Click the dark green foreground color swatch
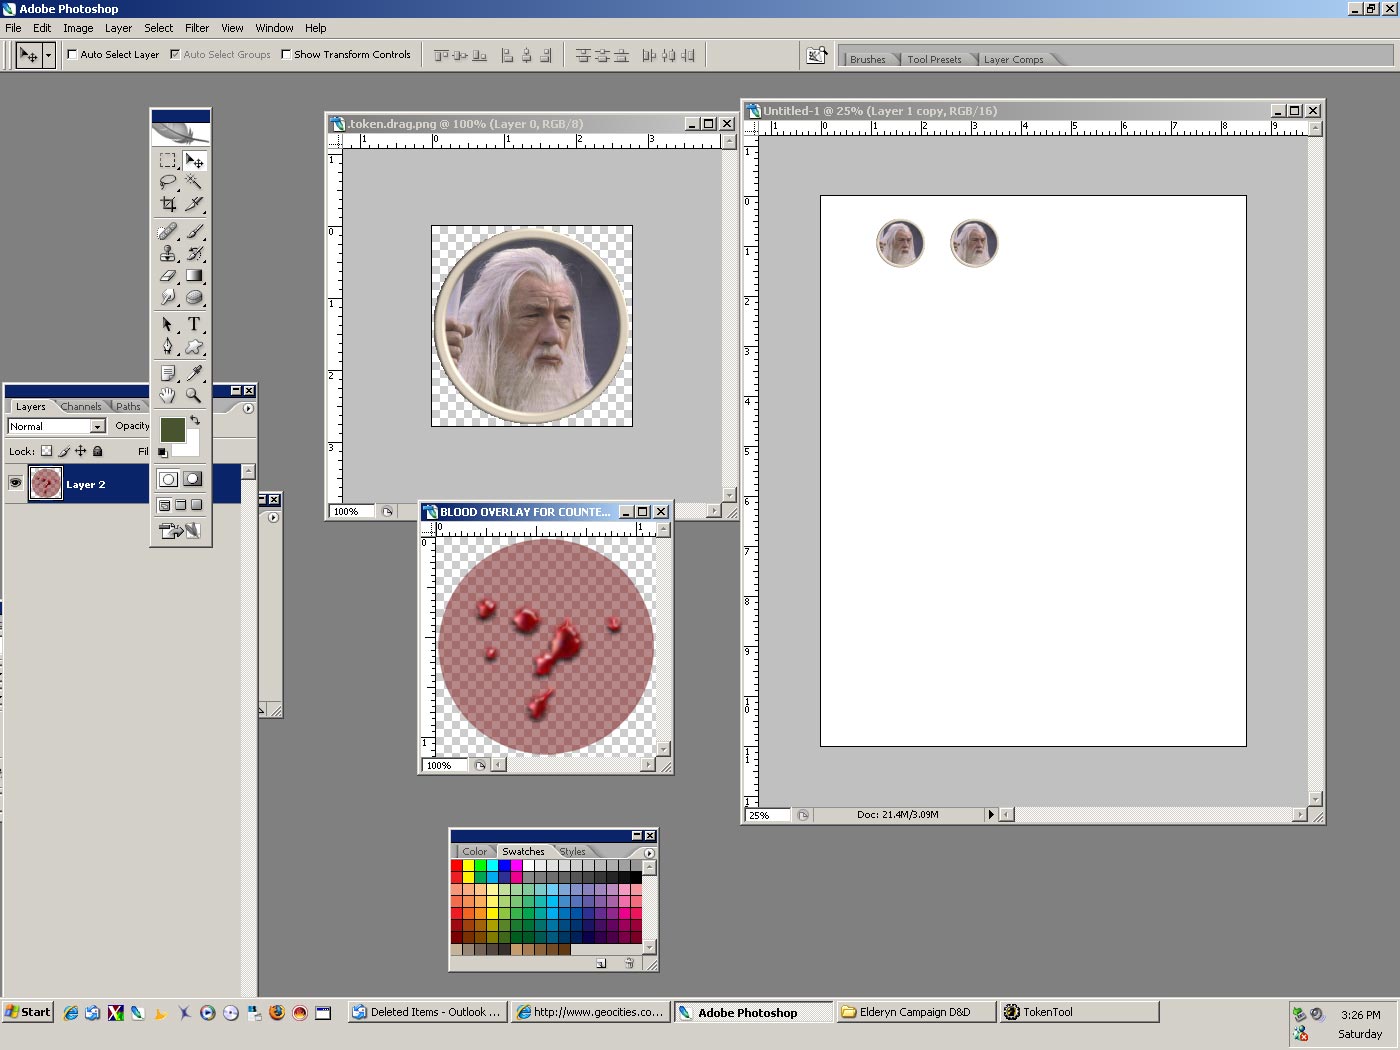Screen dimensions: 1400x1050 [172, 430]
